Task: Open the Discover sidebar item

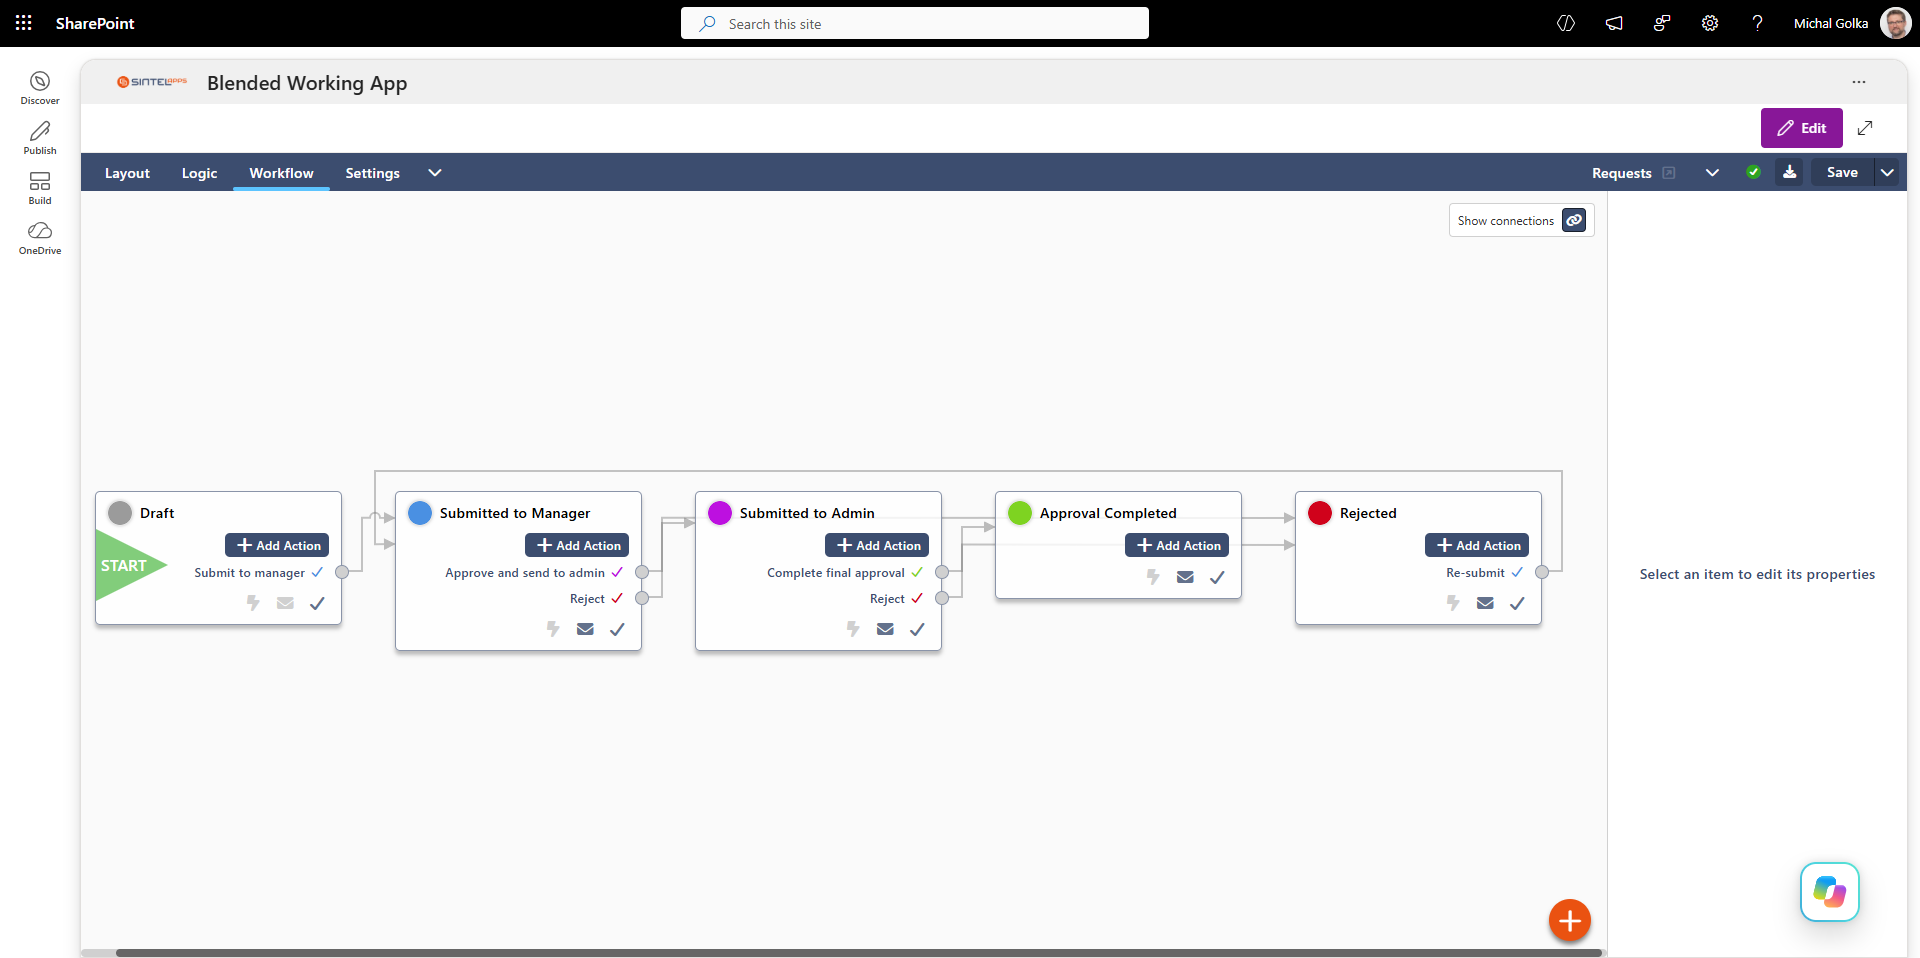Action: 40,87
